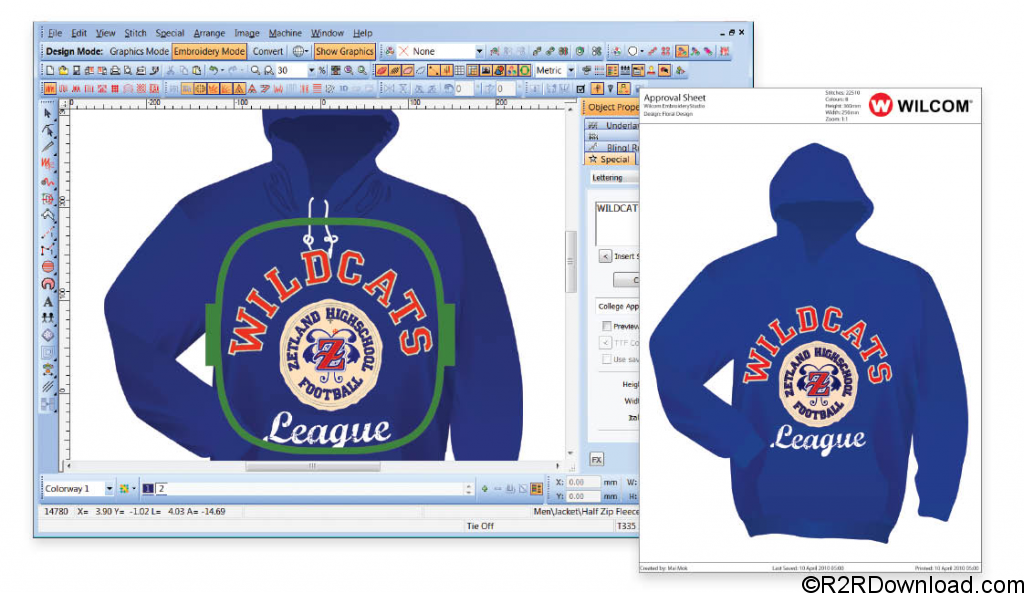The height and width of the screenshot is (593, 1024).
Task: Toggle the Preview checkbox
Action: click(x=607, y=326)
